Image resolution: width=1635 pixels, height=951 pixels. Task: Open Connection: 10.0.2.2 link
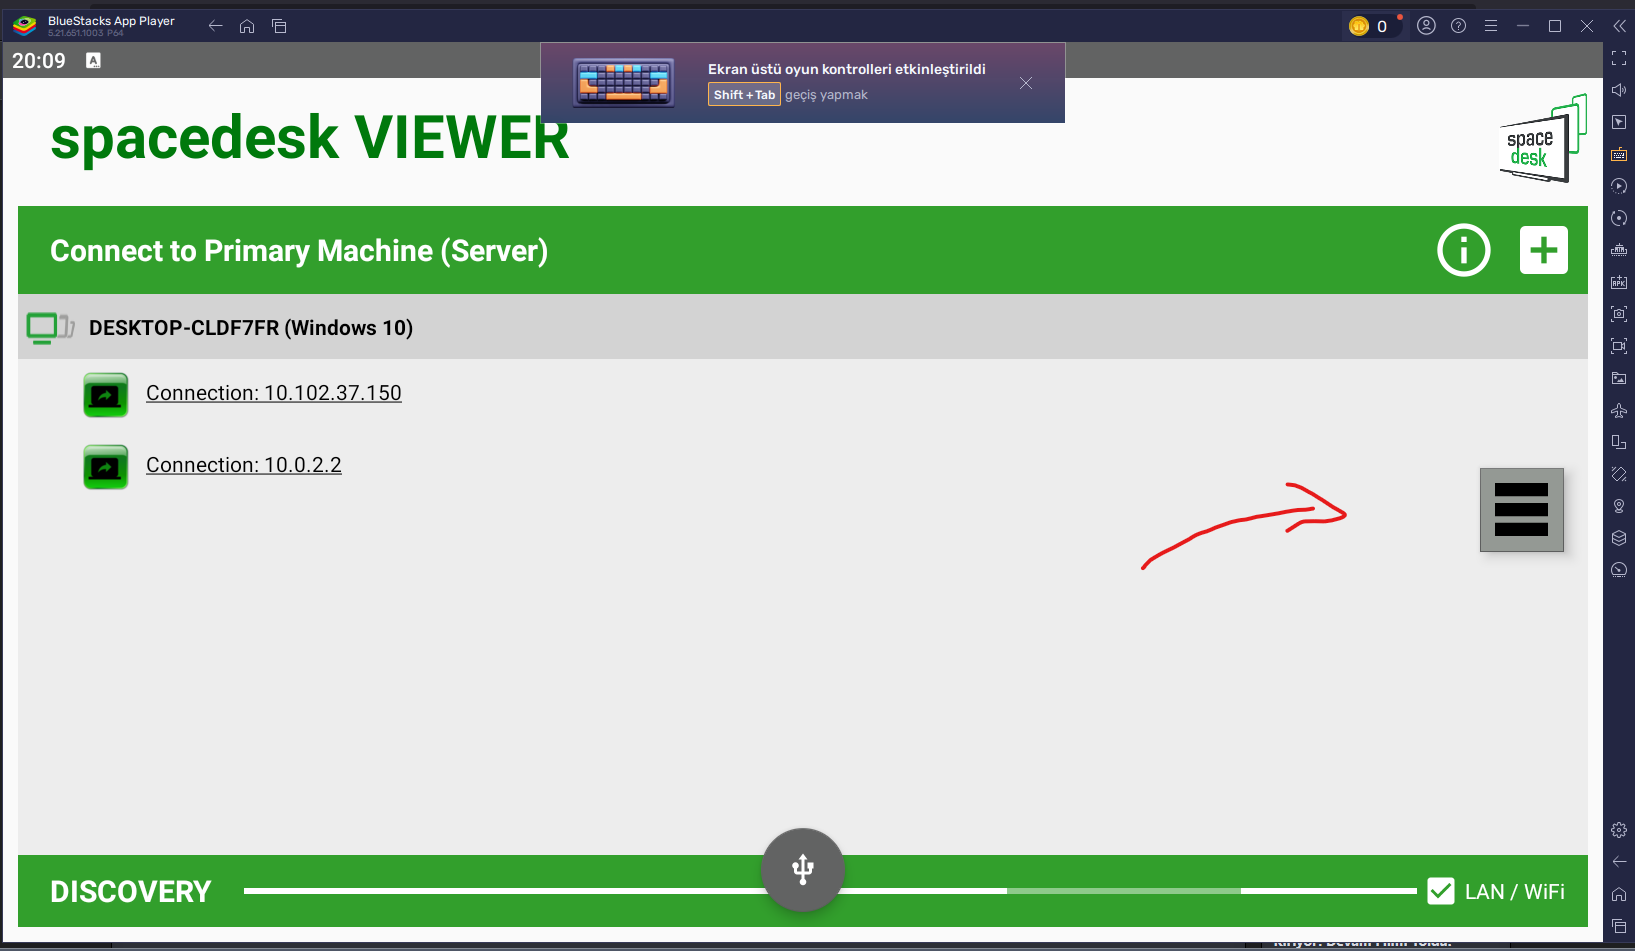[x=244, y=465]
